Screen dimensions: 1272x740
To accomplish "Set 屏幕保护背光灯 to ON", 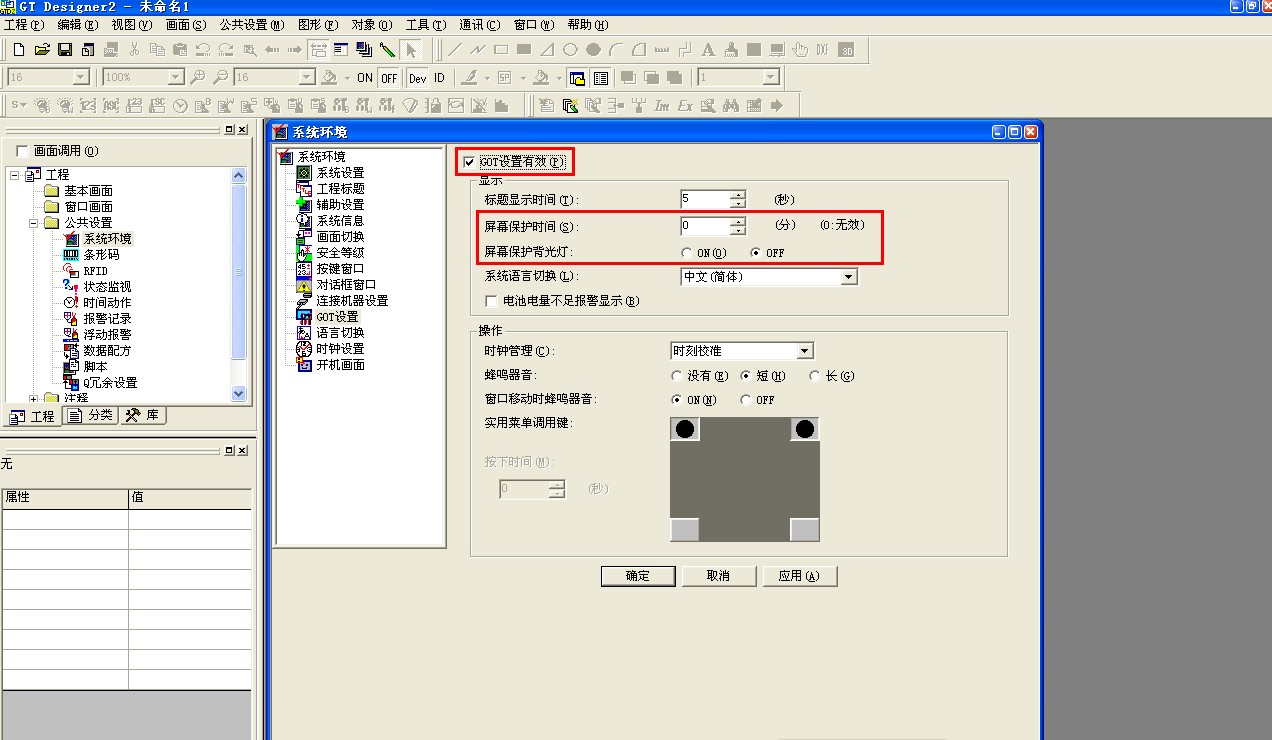I will coord(686,253).
